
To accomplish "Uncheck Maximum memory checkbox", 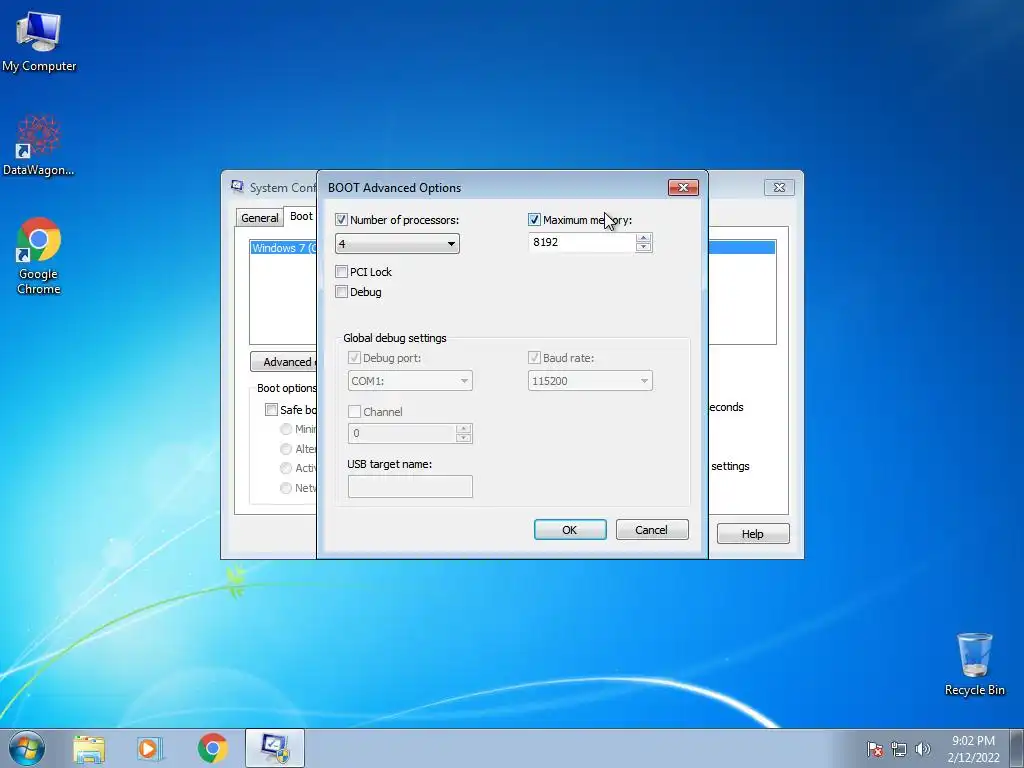I will [534, 220].
